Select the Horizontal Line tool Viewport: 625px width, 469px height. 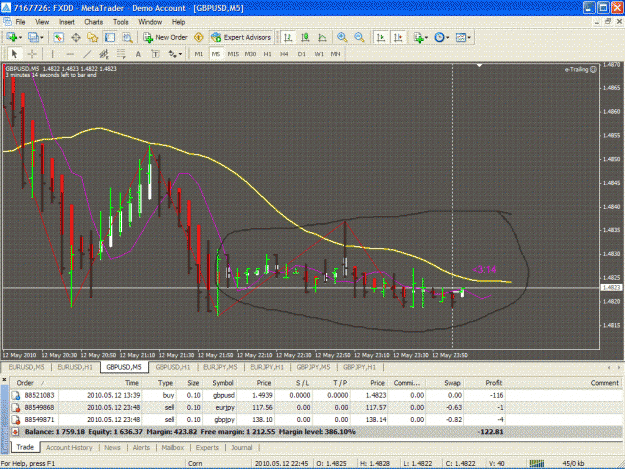70,54
